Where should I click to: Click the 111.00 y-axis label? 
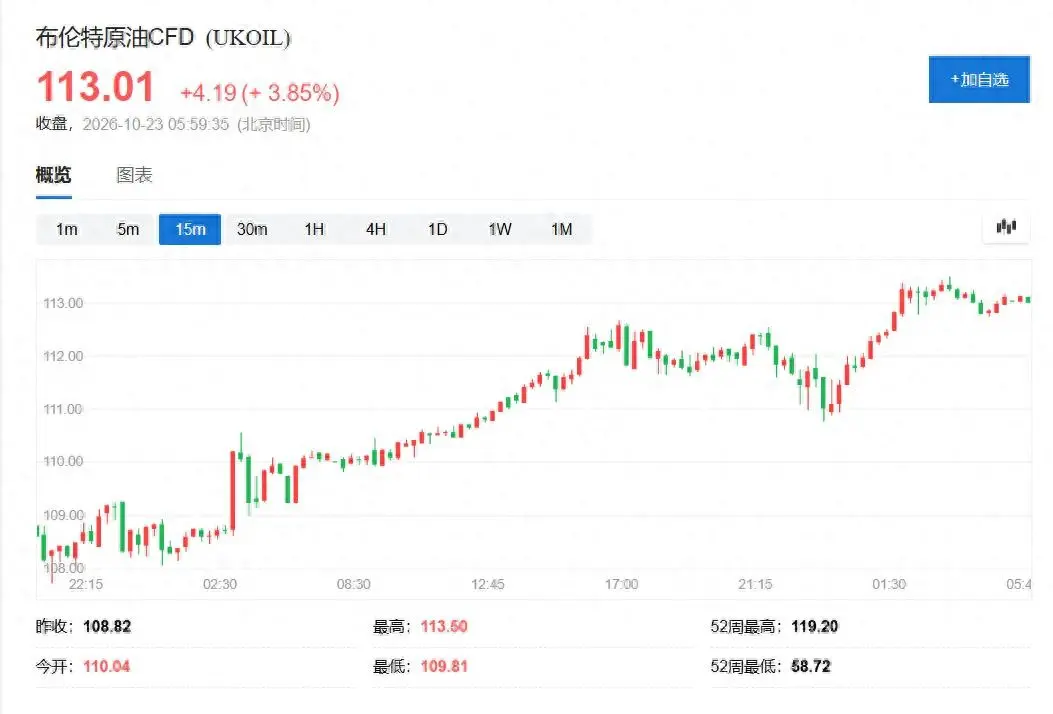click(x=63, y=409)
